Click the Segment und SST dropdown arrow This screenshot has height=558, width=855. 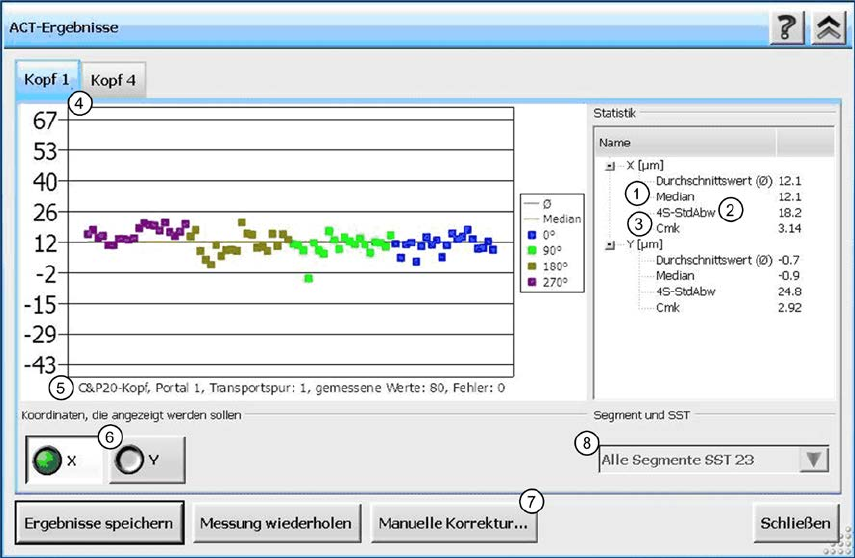point(814,460)
